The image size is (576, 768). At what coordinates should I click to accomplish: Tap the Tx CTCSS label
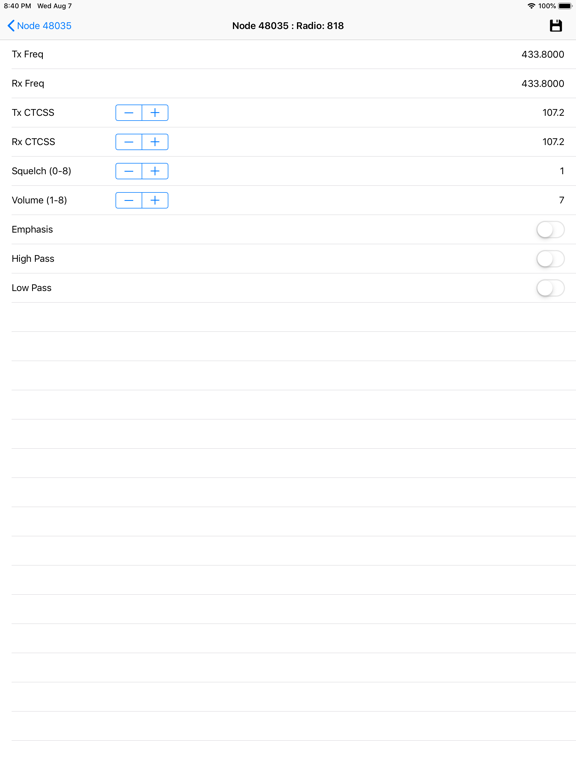point(33,113)
